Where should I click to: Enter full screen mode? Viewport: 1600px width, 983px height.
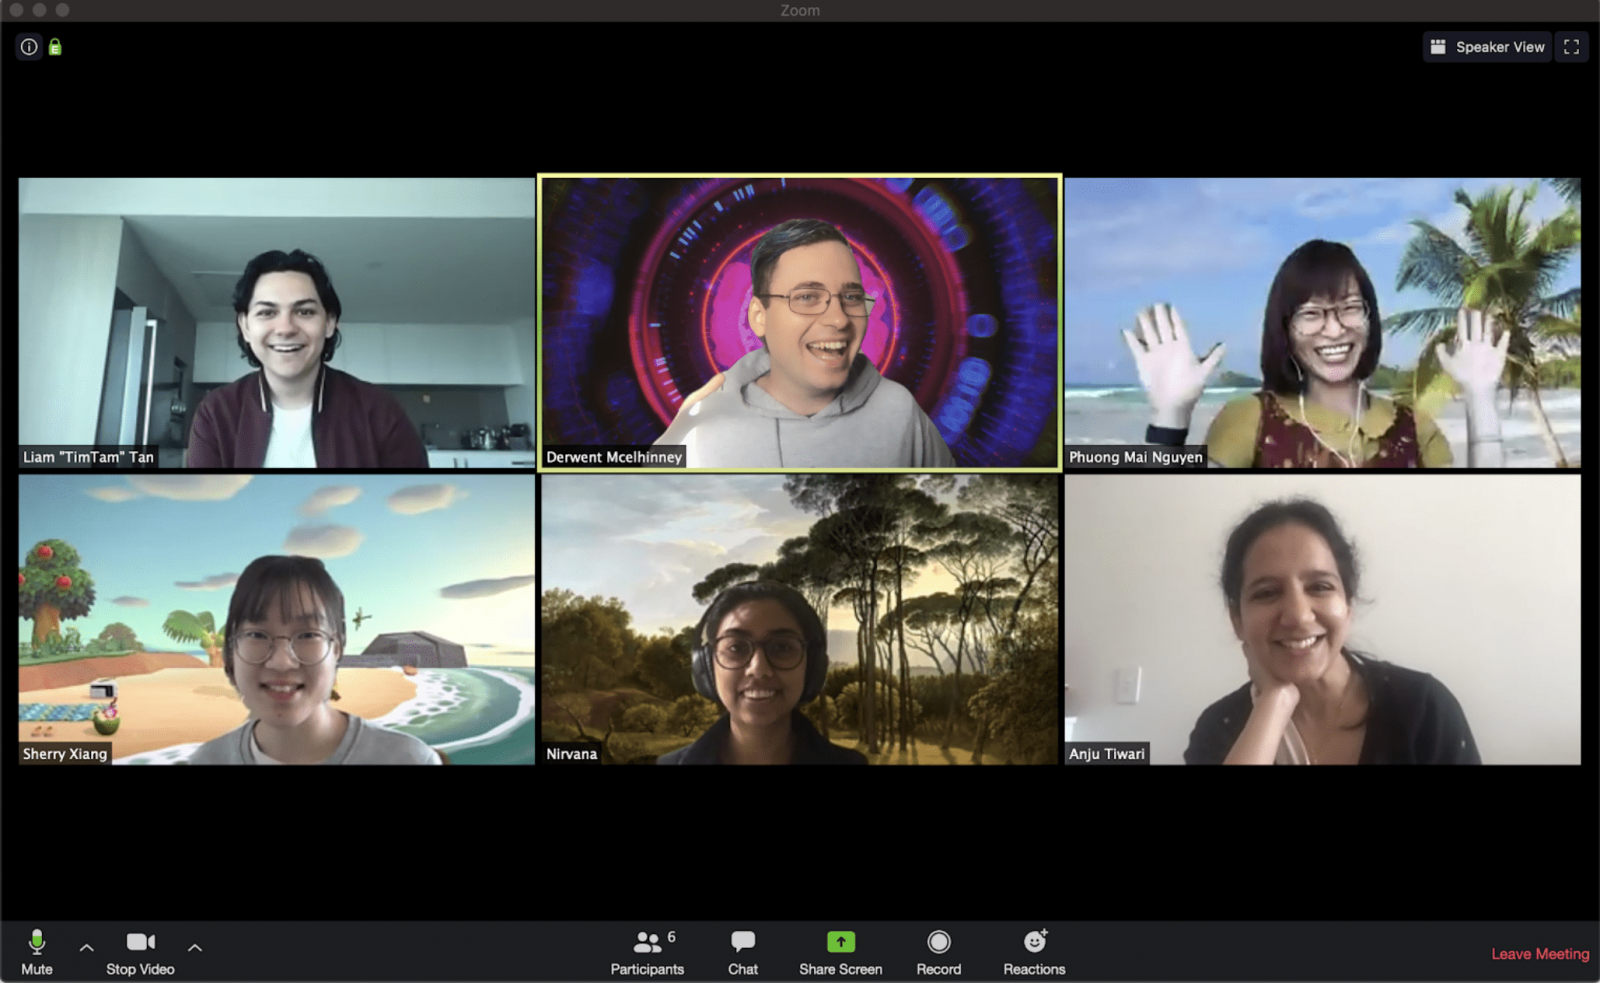click(x=1571, y=47)
